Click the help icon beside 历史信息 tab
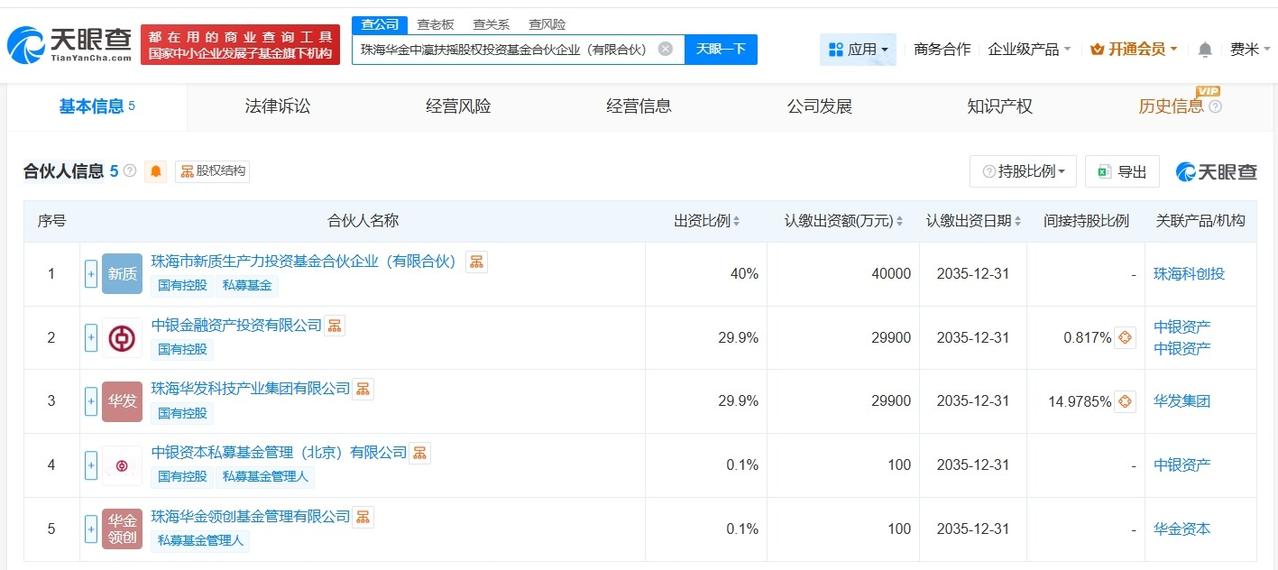The image size is (1278, 570). click(1215, 106)
